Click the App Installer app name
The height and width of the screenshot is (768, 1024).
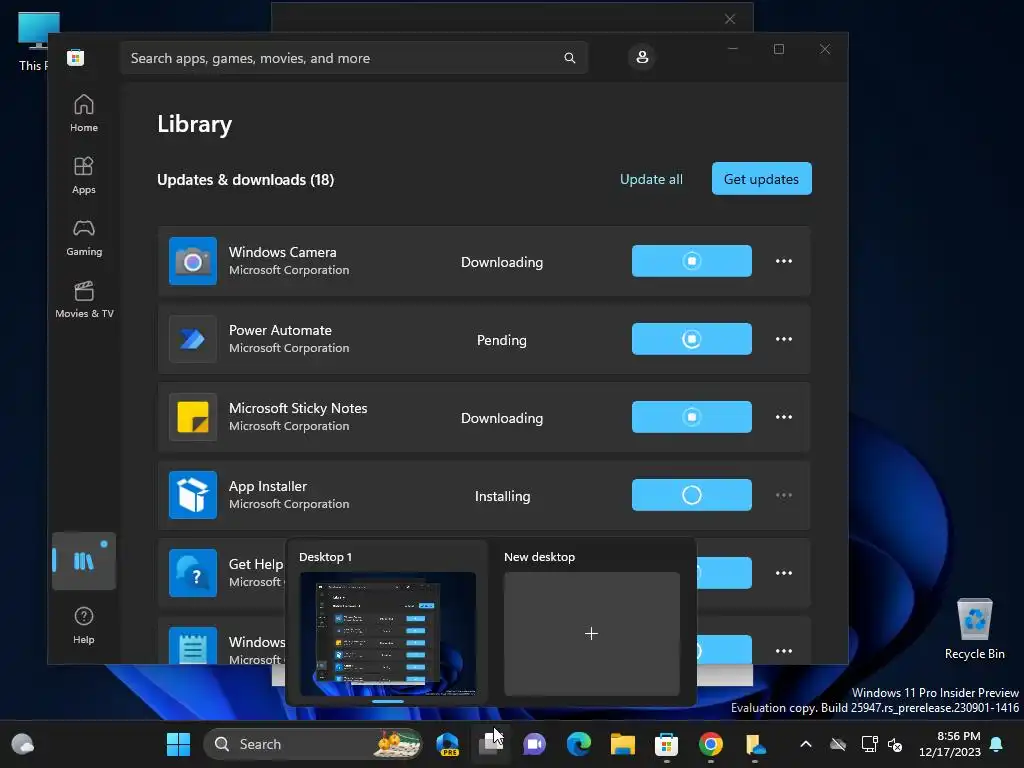(x=268, y=487)
